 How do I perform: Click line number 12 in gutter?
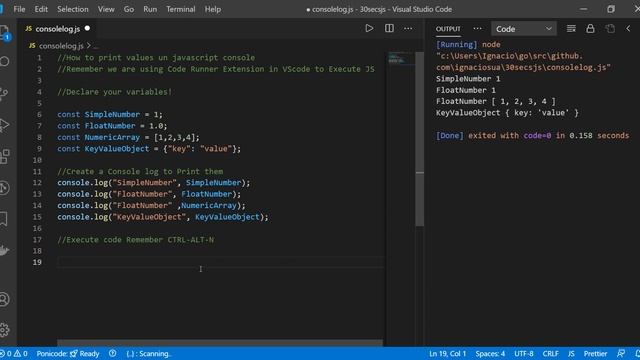click(x=37, y=182)
